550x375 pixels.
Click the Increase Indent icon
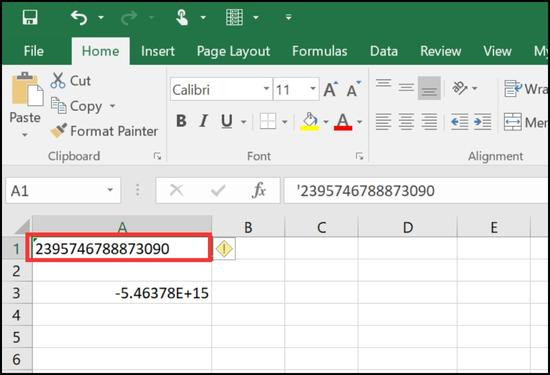coord(482,122)
